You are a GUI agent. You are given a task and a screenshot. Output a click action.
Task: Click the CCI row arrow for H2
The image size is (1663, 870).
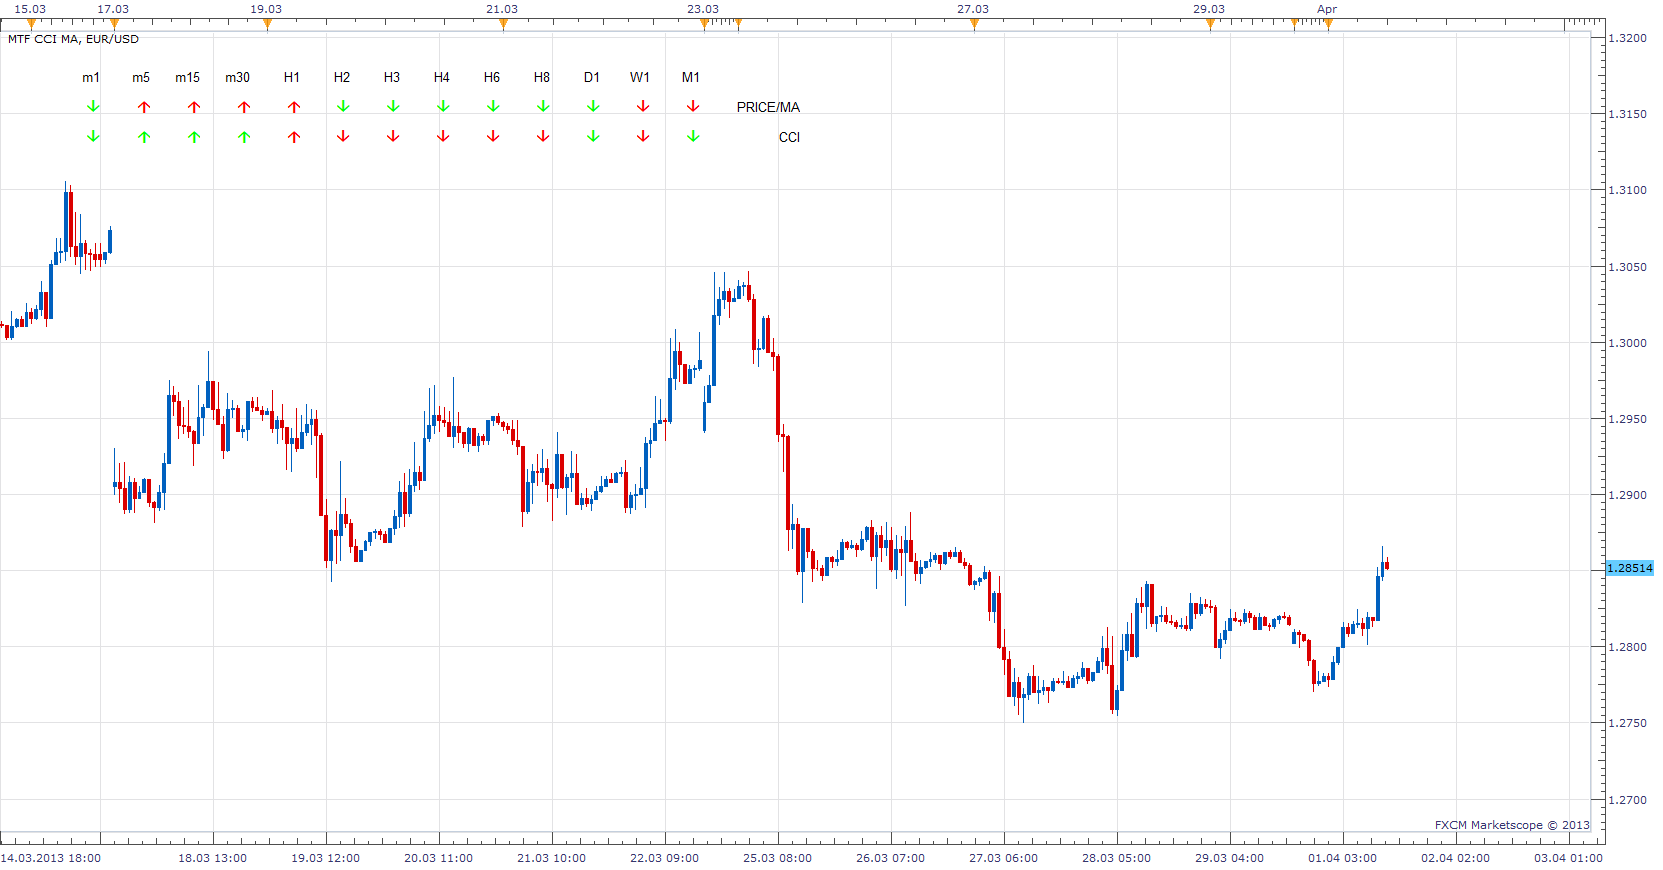343,137
